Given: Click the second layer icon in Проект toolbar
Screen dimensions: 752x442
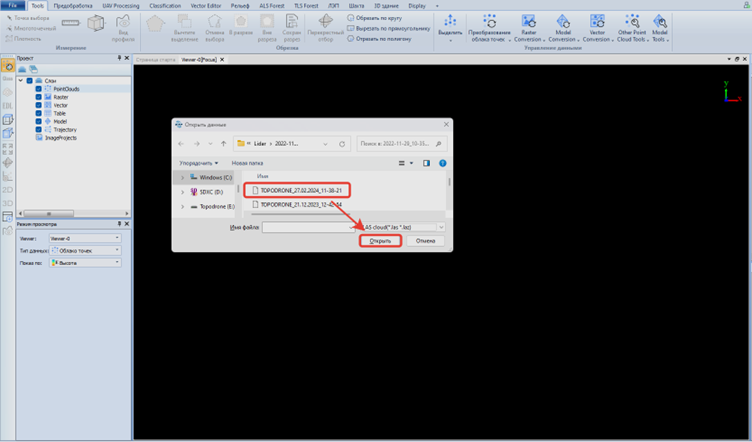Looking at the screenshot, I should [33, 70].
